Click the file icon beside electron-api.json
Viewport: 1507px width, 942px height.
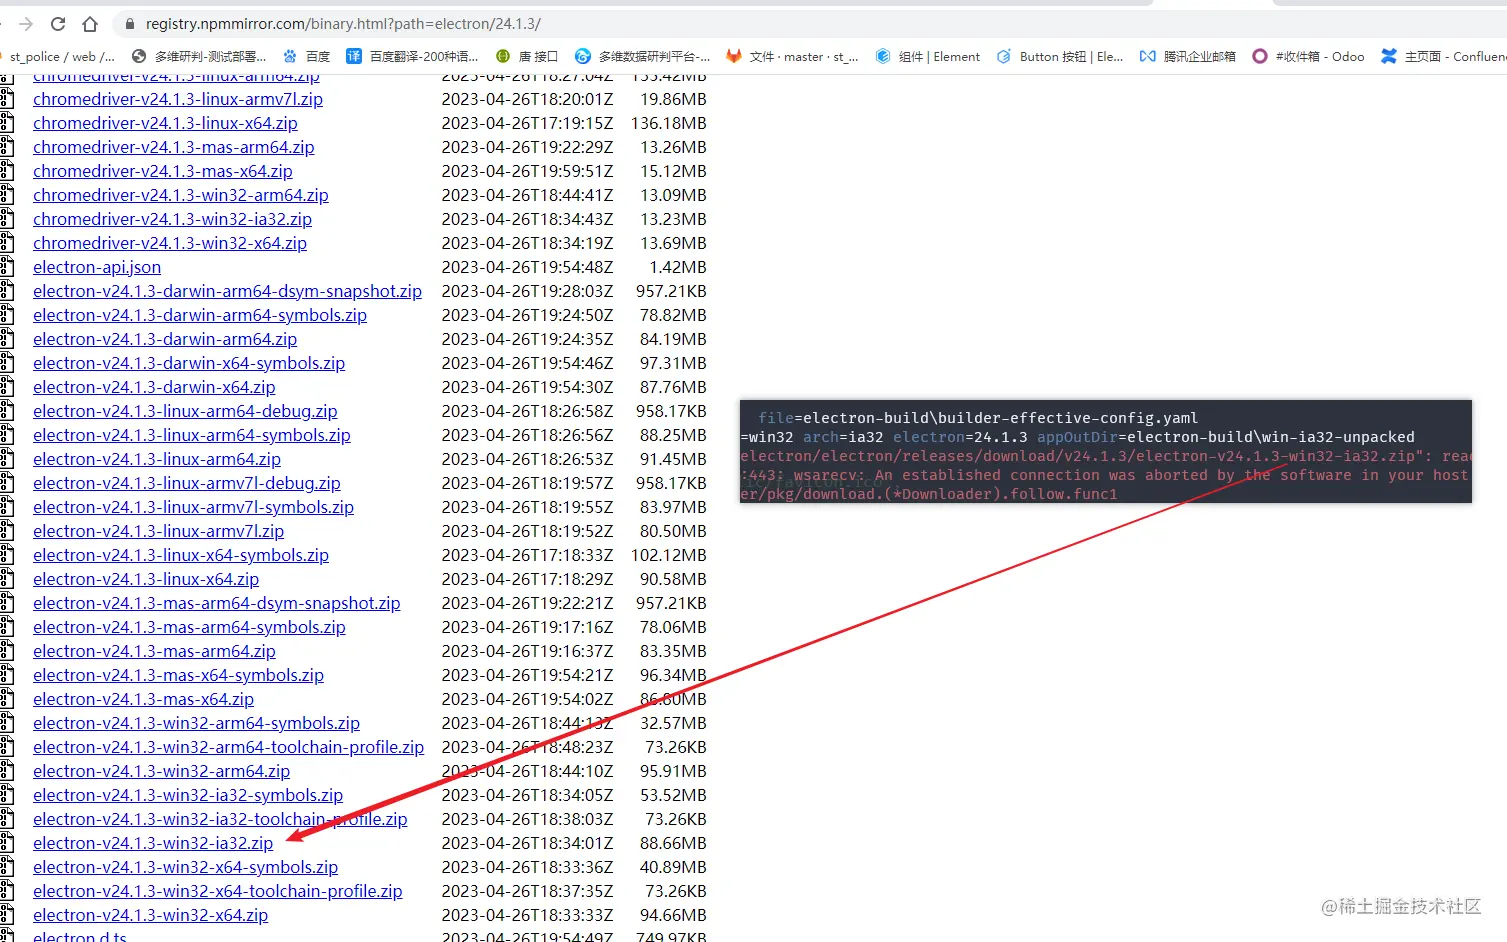pos(7,267)
